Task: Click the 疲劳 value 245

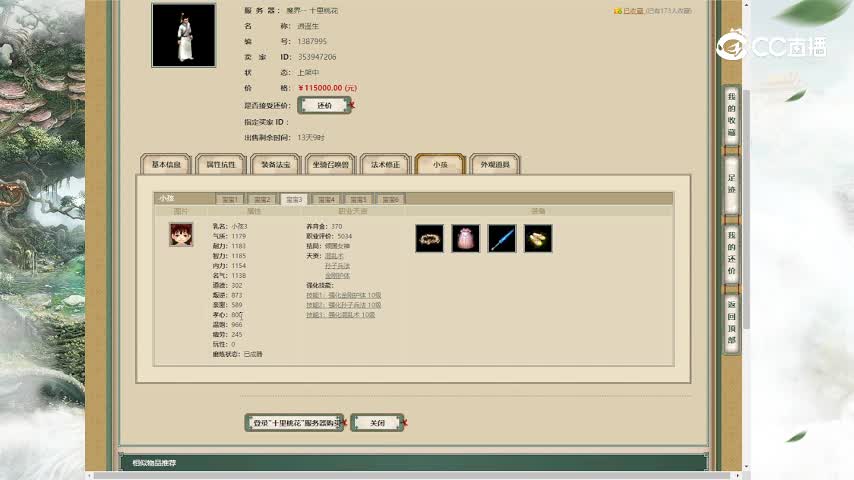Action: tap(237, 335)
